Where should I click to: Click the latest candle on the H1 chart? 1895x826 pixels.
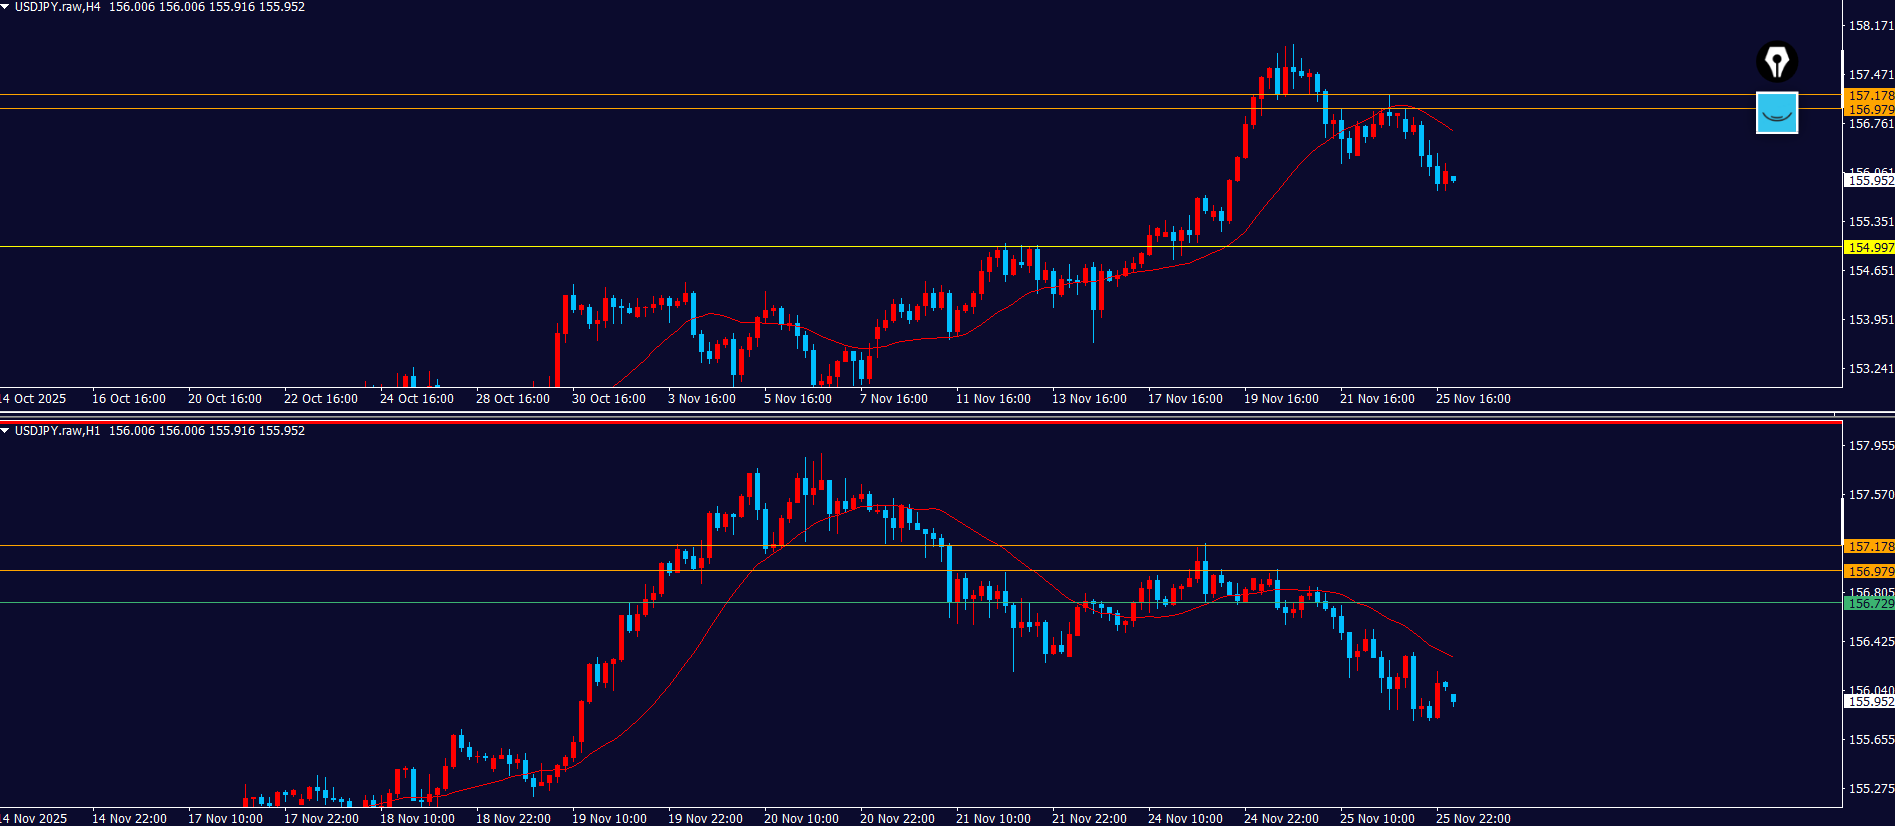[x=1453, y=698]
